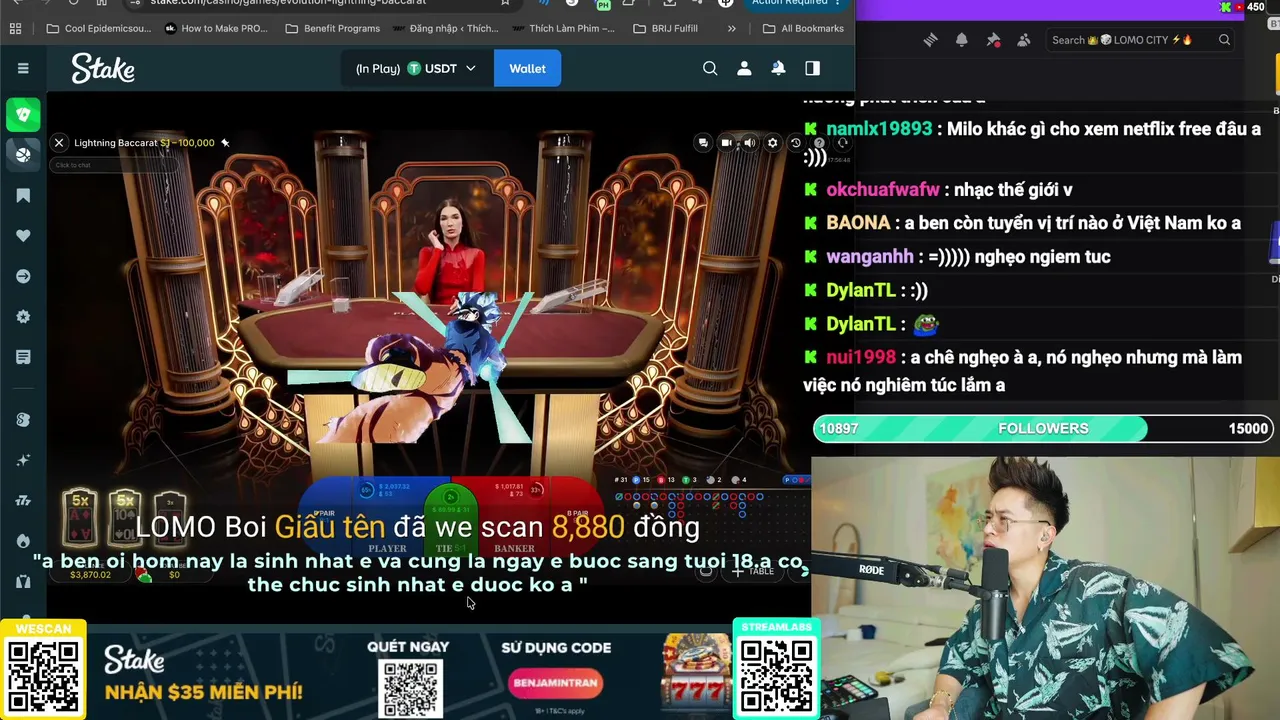Mute the baccarat game sound

(749, 143)
